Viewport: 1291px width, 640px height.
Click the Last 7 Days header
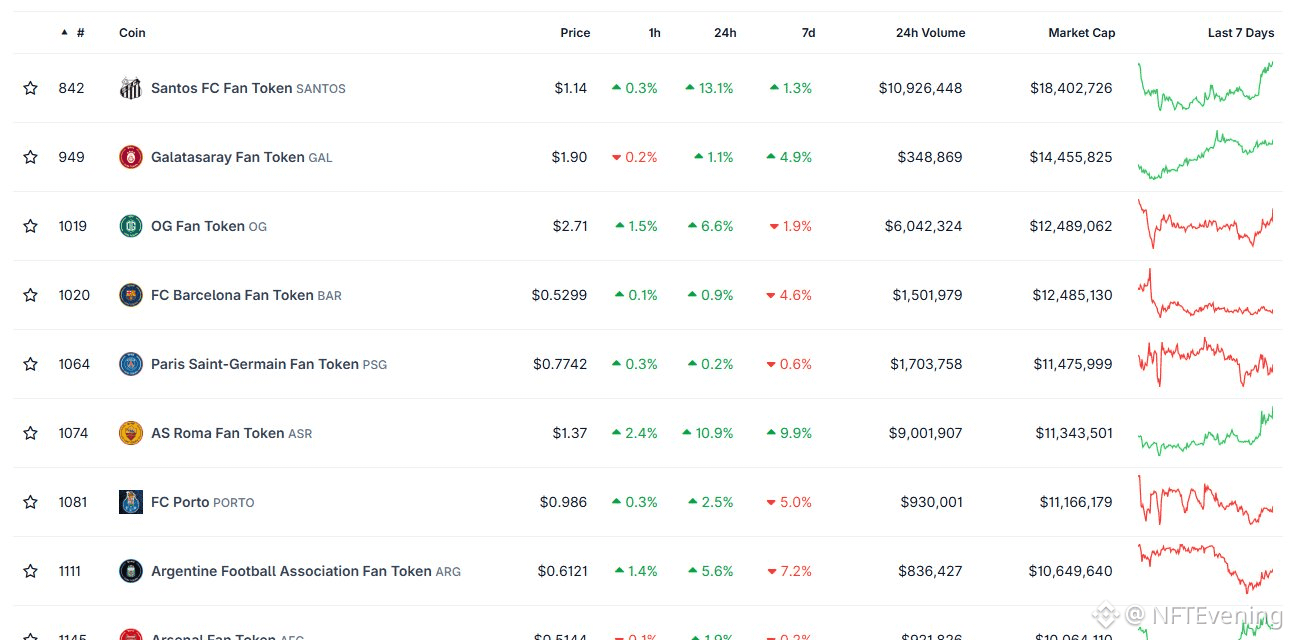click(x=1241, y=33)
